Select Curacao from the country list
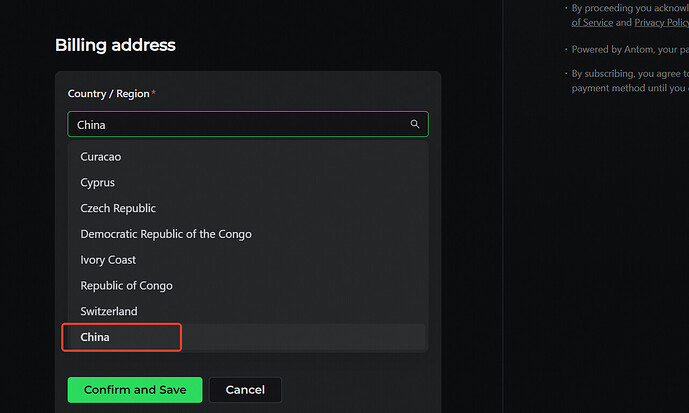Image resolution: width=689 pixels, height=413 pixels. [x=101, y=157]
